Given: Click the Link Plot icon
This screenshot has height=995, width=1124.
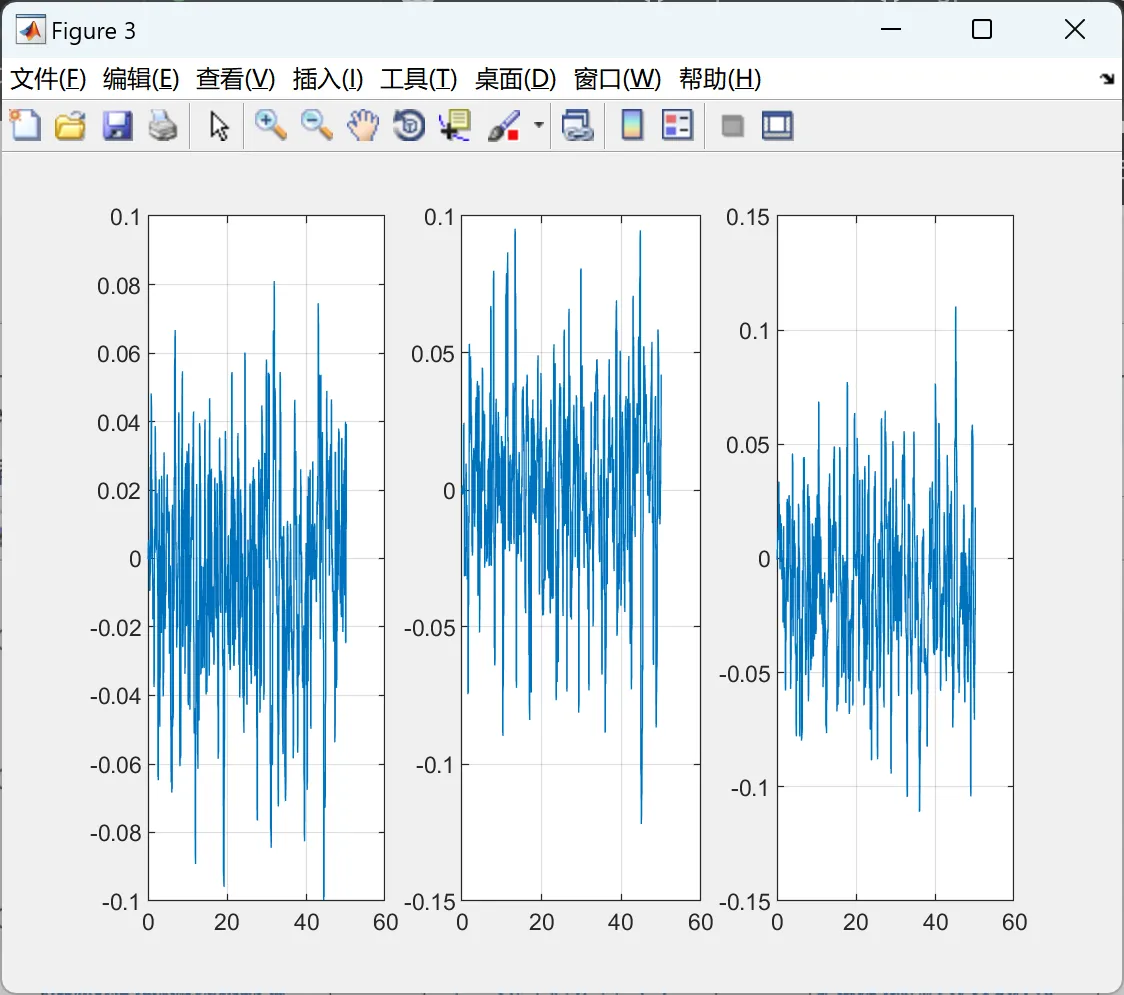Looking at the screenshot, I should [578, 125].
